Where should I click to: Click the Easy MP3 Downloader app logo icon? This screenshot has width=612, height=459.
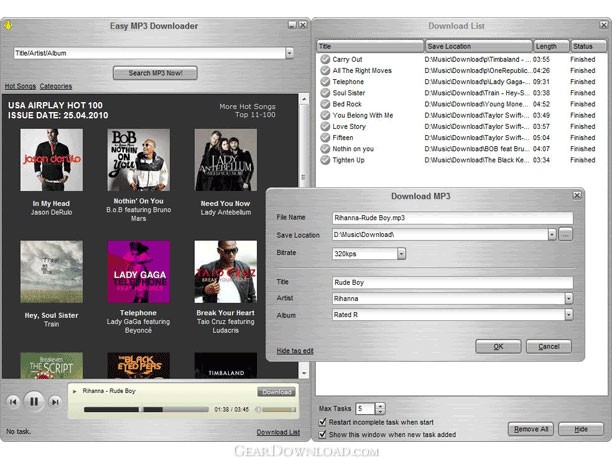(x=8, y=26)
